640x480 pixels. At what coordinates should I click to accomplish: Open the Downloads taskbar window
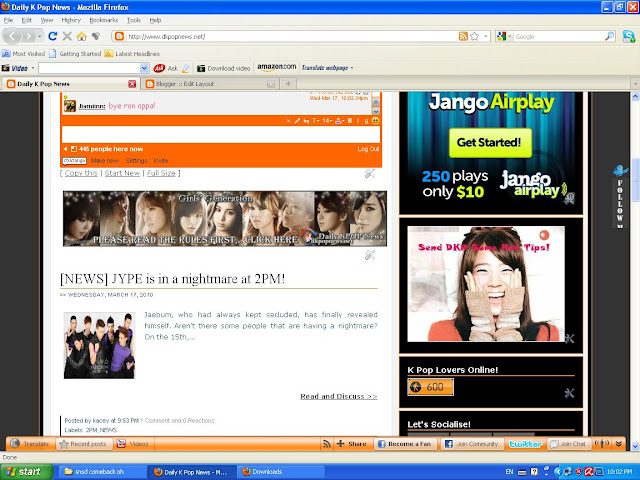point(281,472)
